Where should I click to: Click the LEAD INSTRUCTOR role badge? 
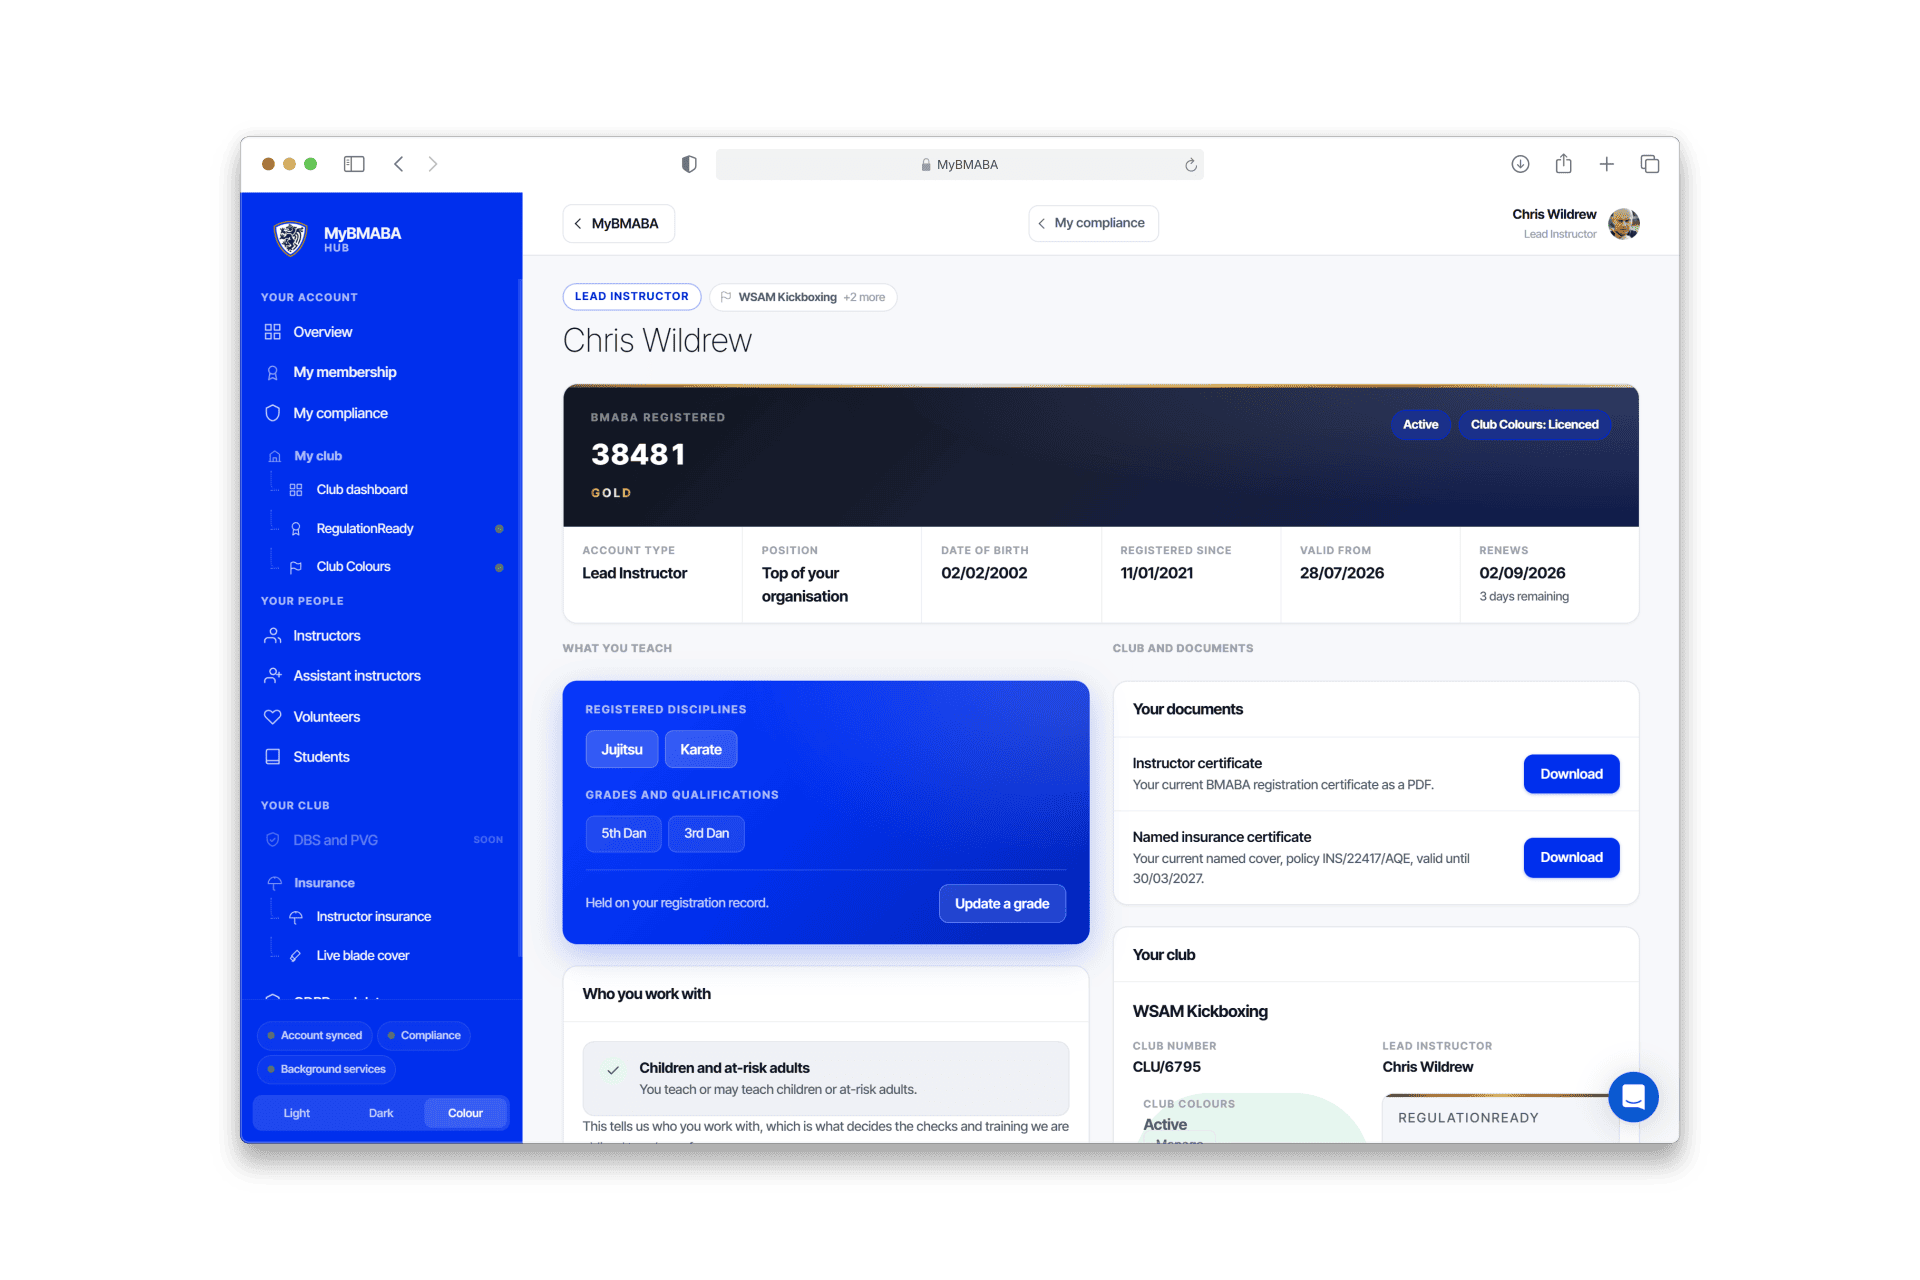632,297
